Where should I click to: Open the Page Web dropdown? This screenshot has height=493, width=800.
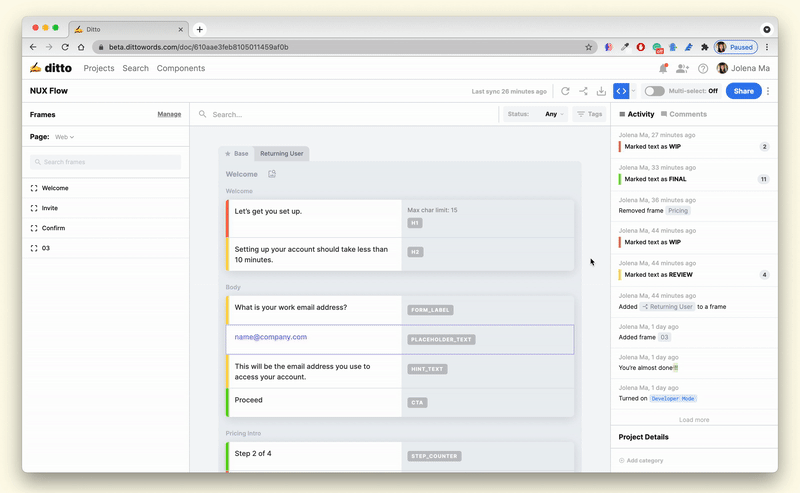[x=64, y=137]
